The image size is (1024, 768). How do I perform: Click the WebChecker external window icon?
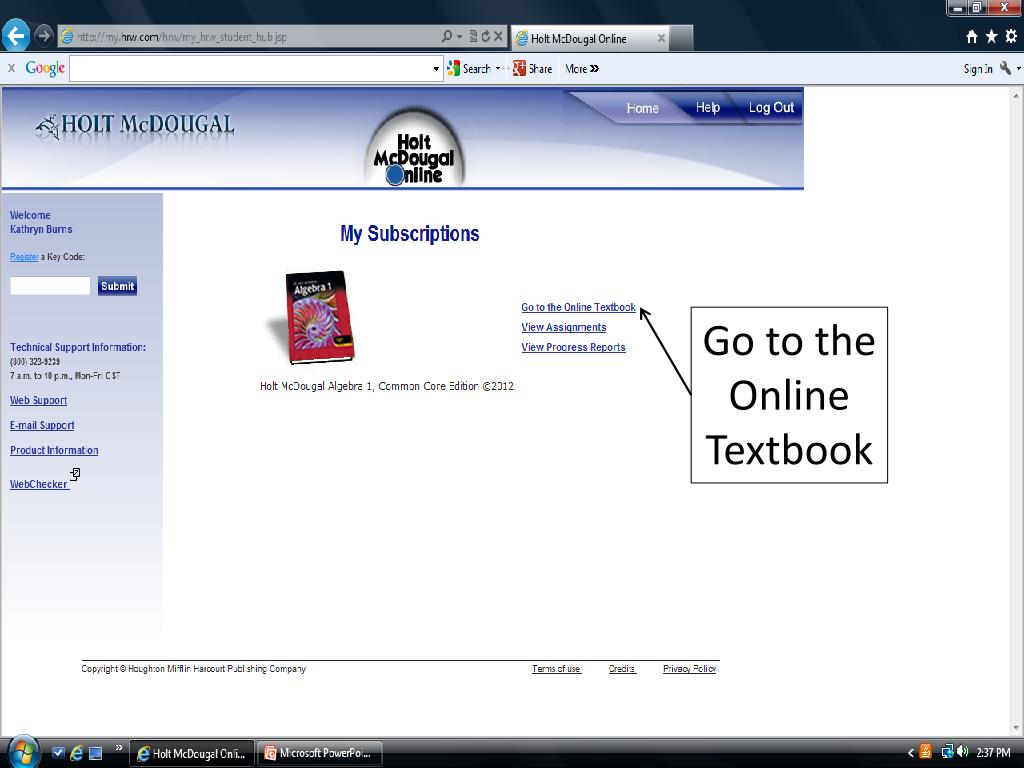(x=75, y=474)
